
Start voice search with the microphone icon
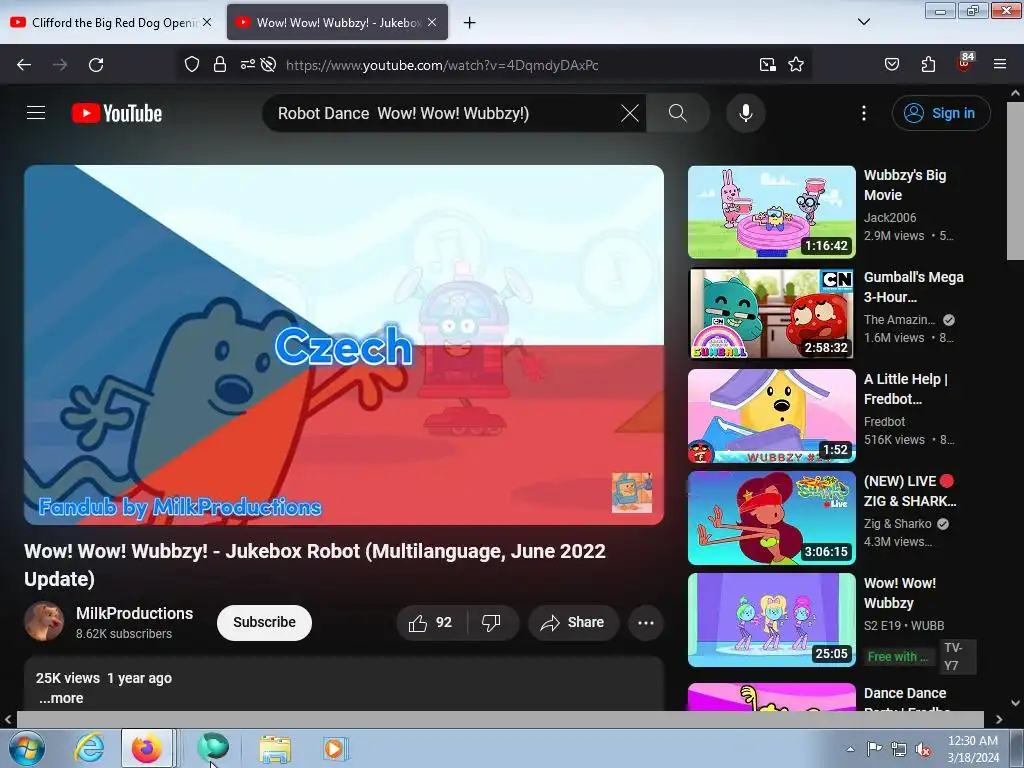(745, 113)
